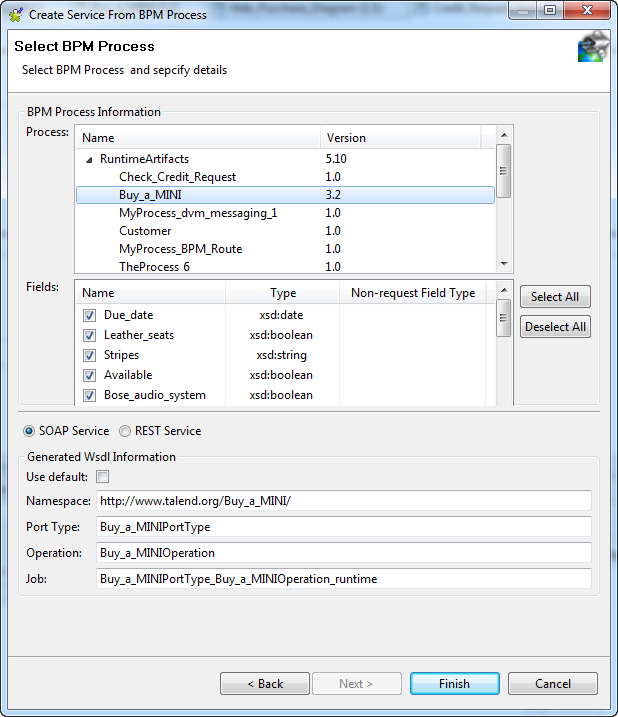Viewport: 618px width, 717px height.
Task: Toggle the Leather_seats field checkbox
Action: pos(90,335)
